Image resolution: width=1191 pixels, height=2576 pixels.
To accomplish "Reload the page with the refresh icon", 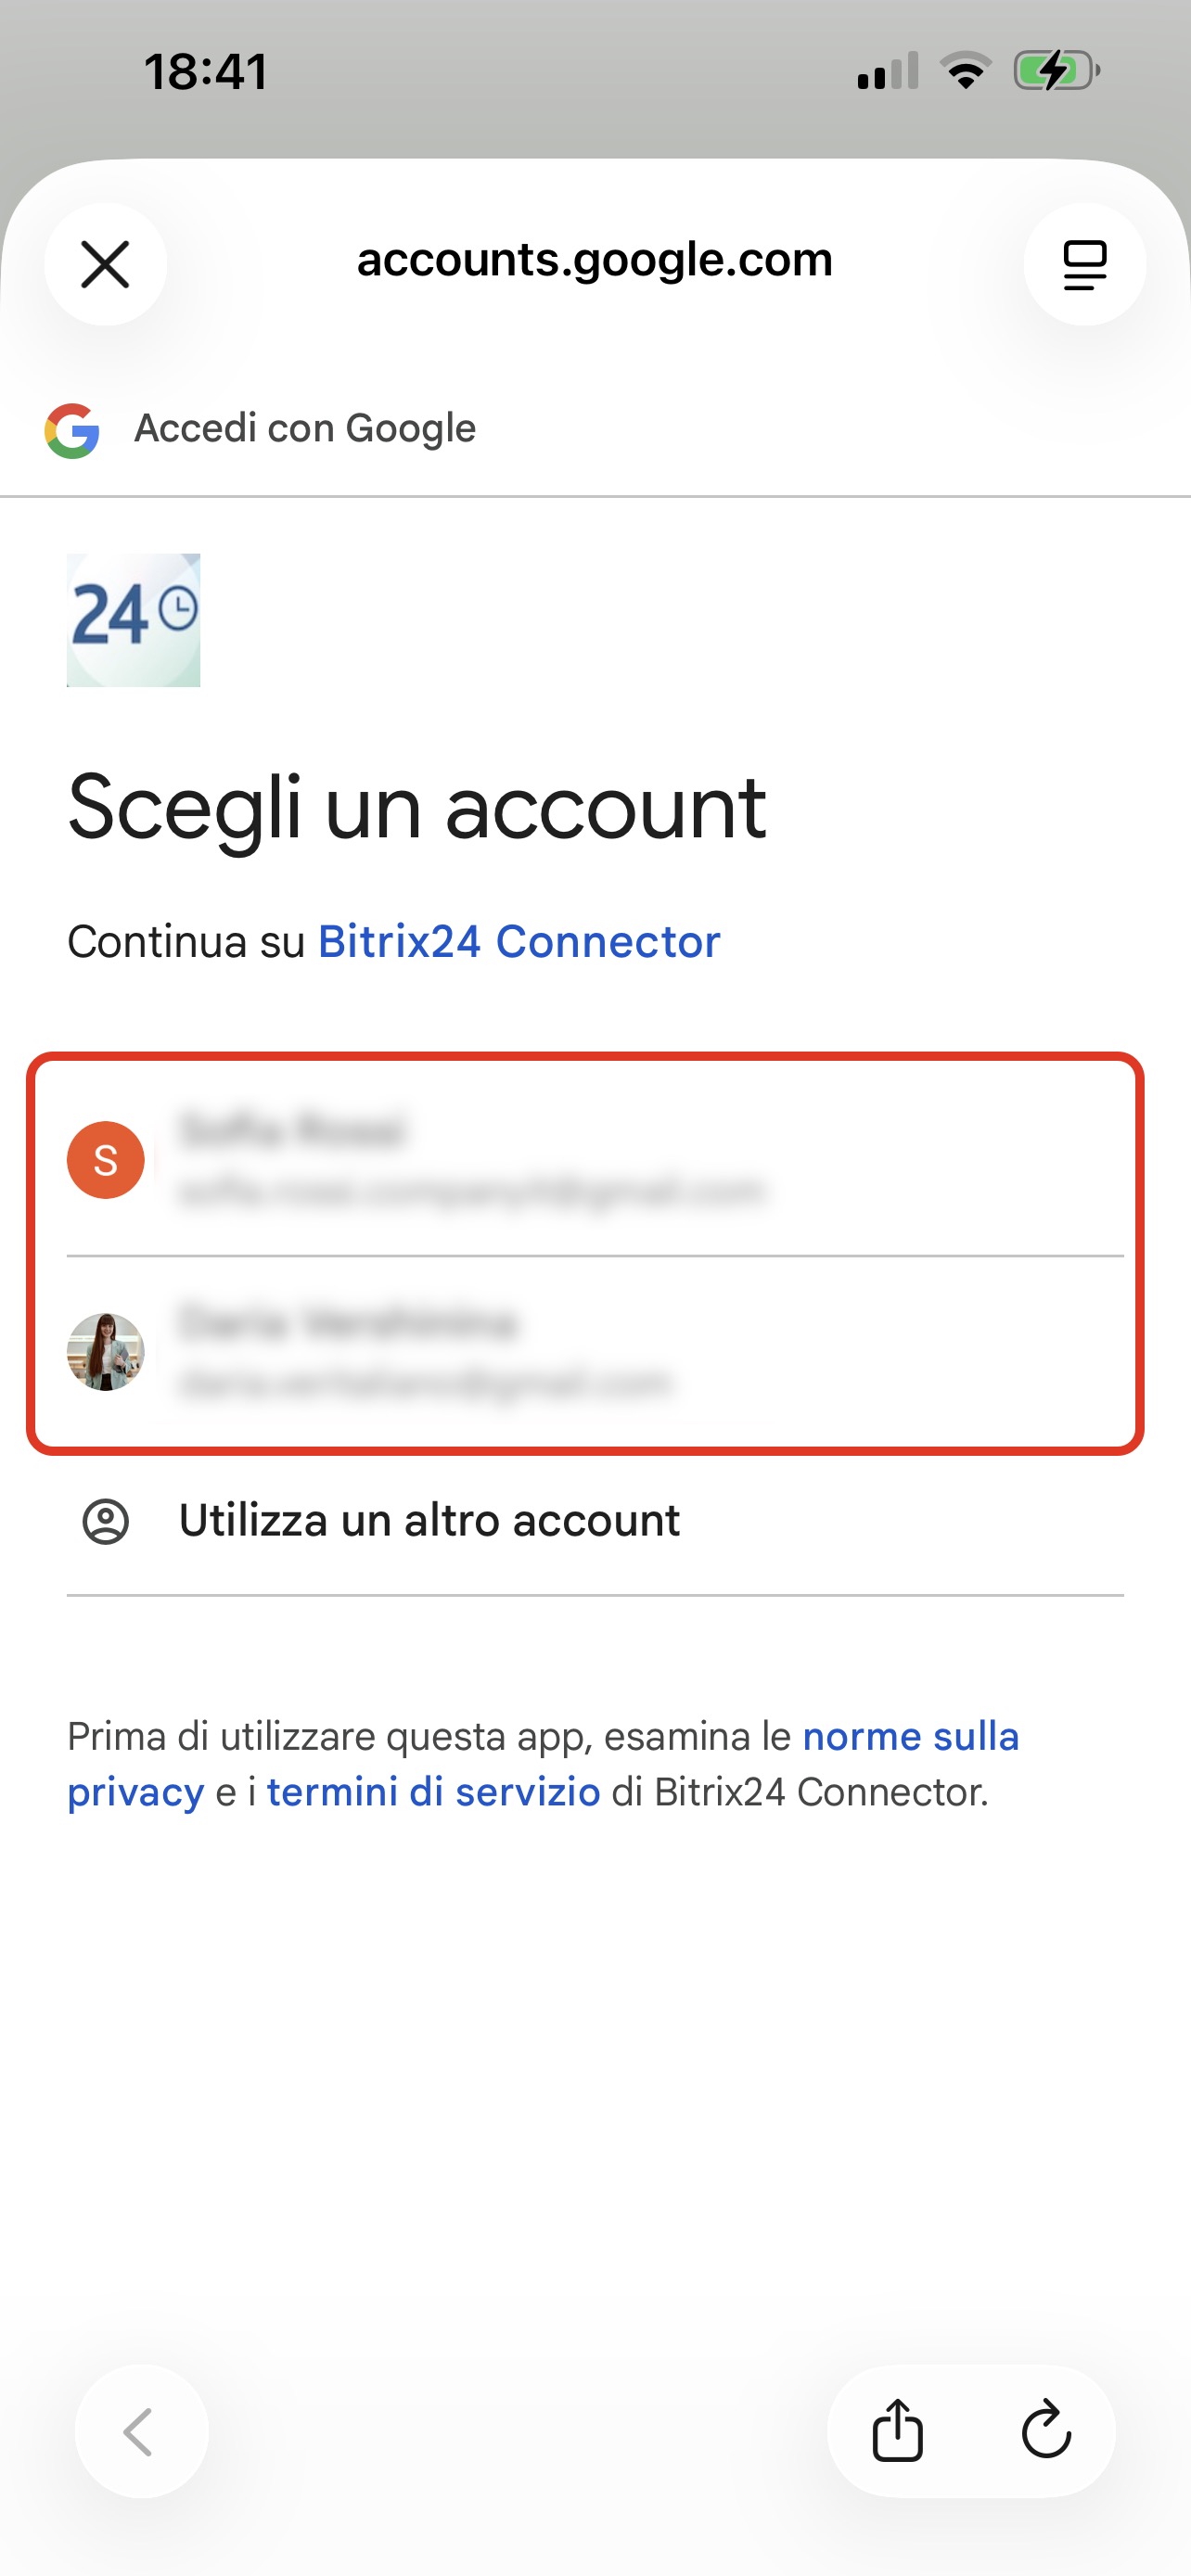I will [x=1046, y=2430].
